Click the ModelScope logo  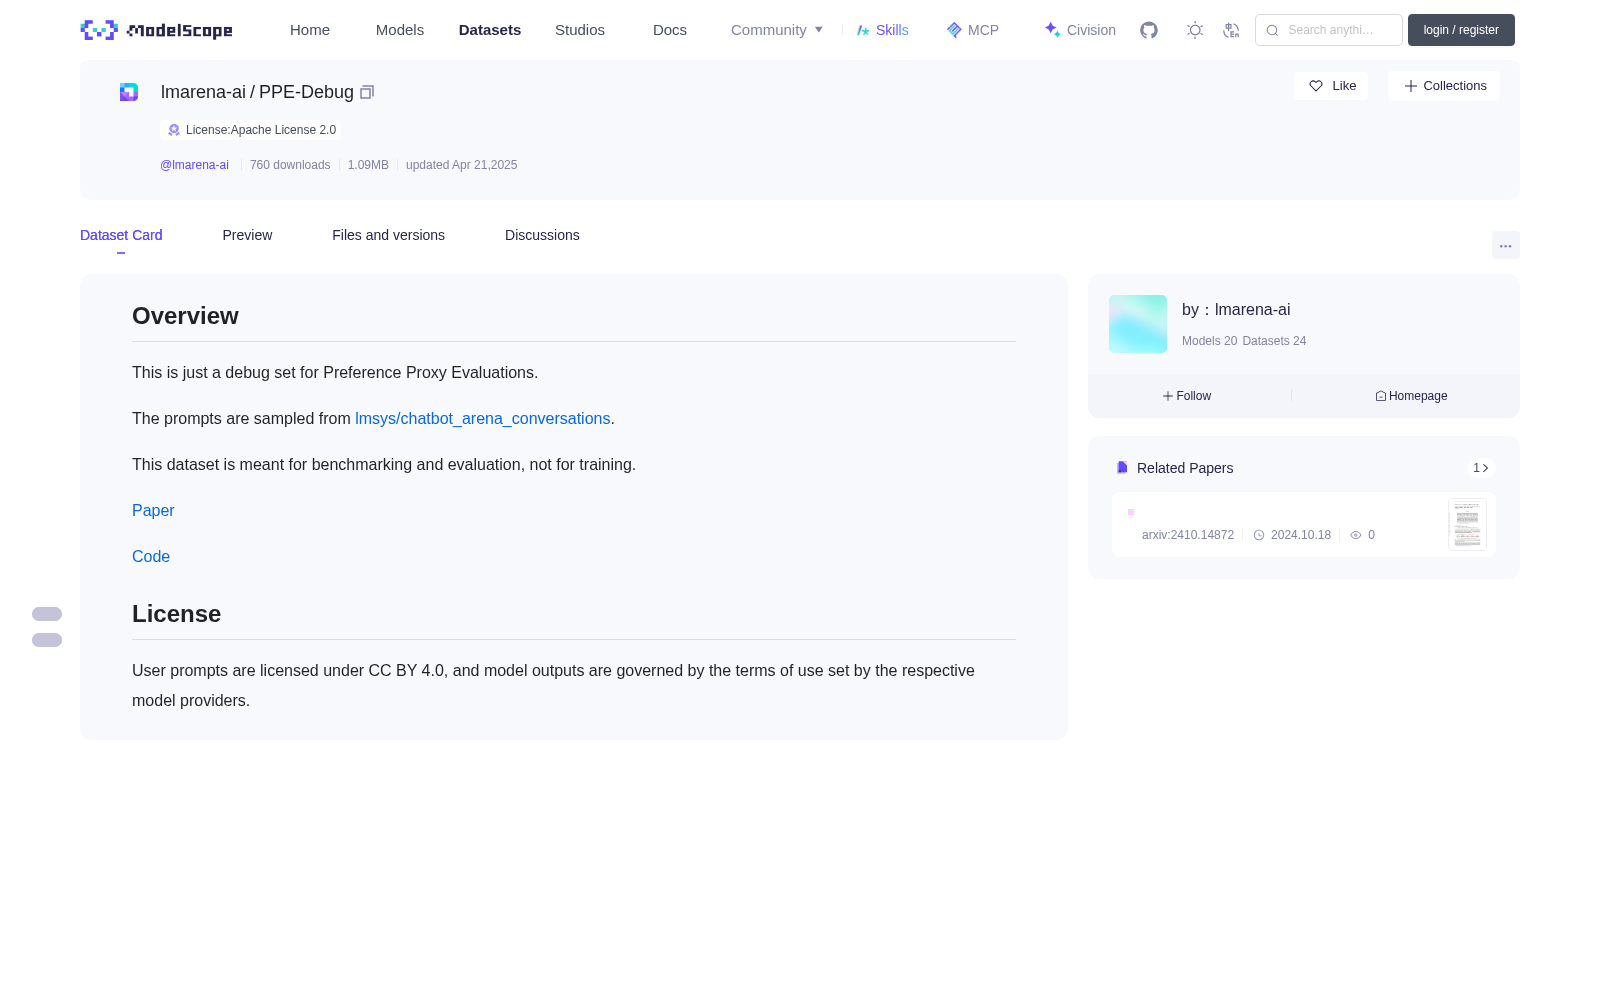click(x=157, y=30)
